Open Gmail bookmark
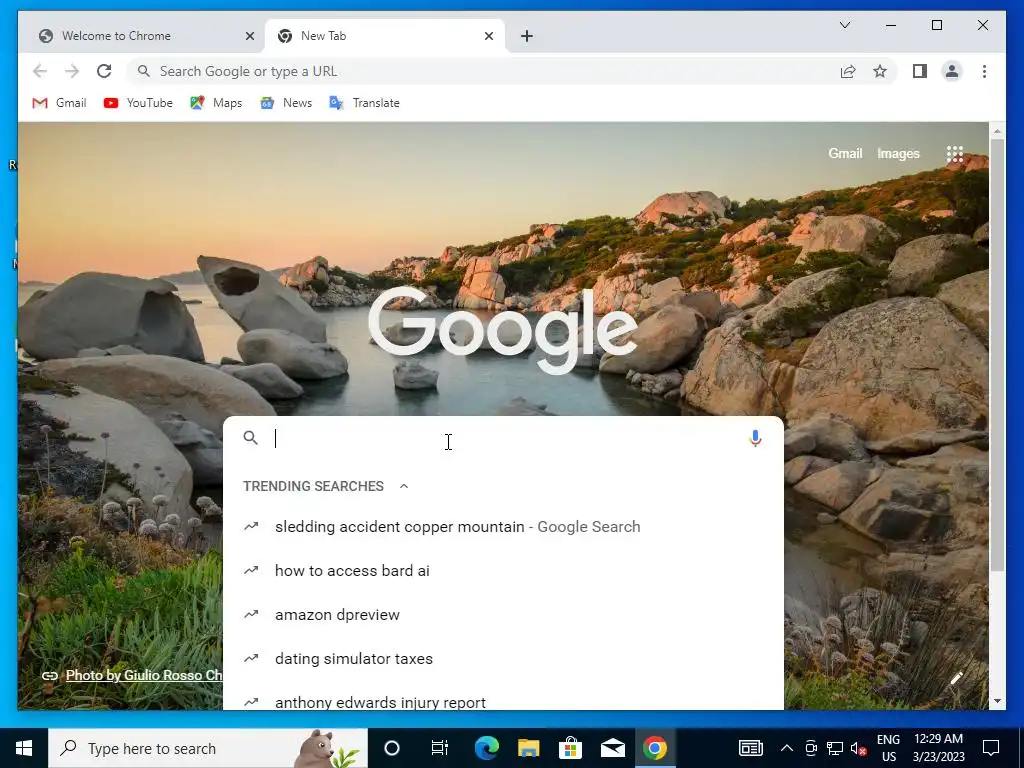1024x768 pixels. pos(59,103)
